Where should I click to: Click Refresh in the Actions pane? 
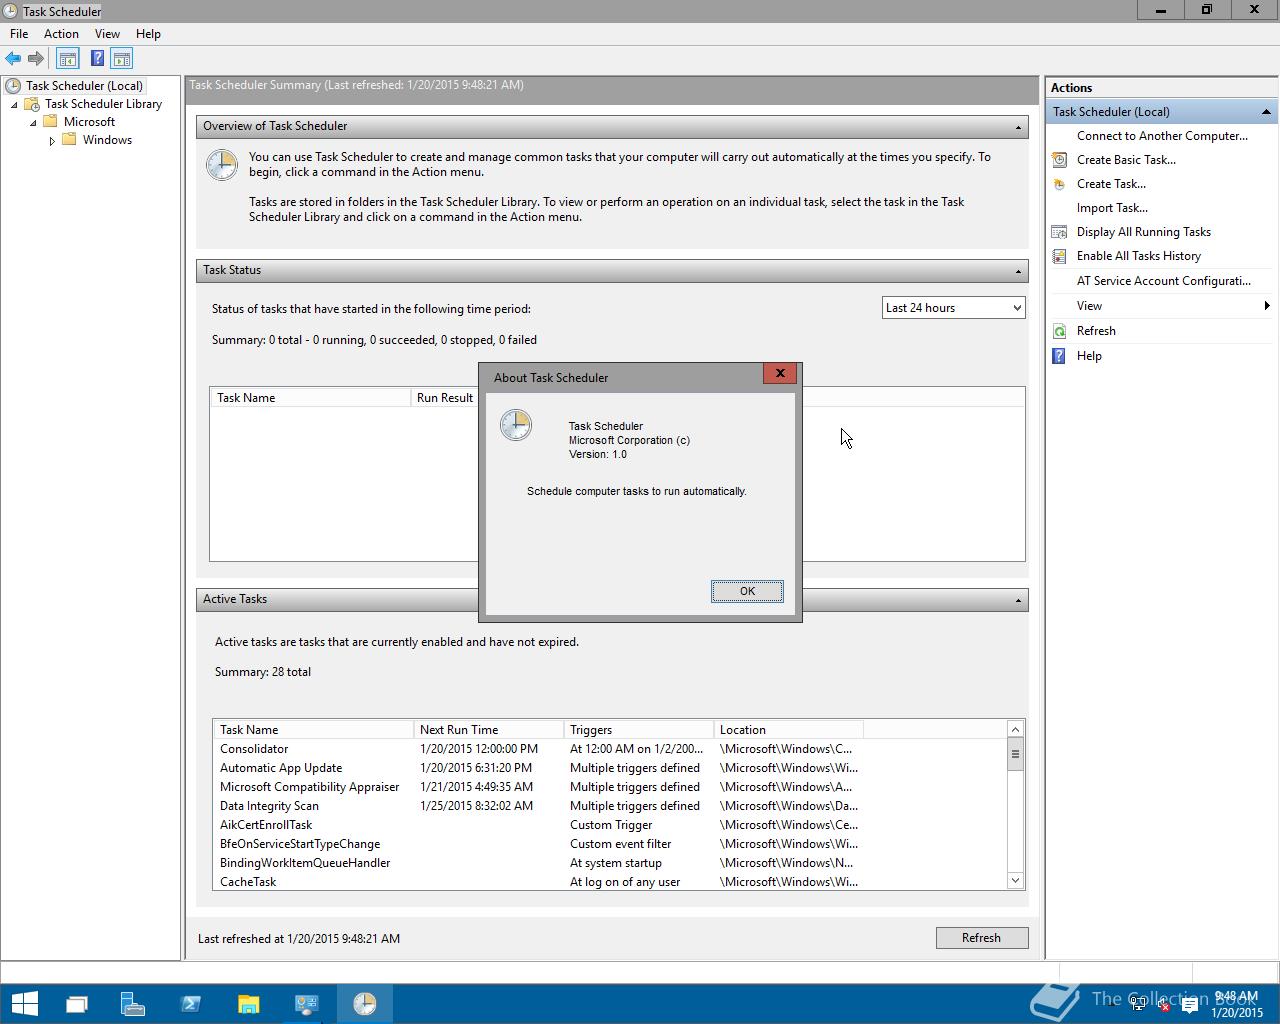tap(1096, 331)
